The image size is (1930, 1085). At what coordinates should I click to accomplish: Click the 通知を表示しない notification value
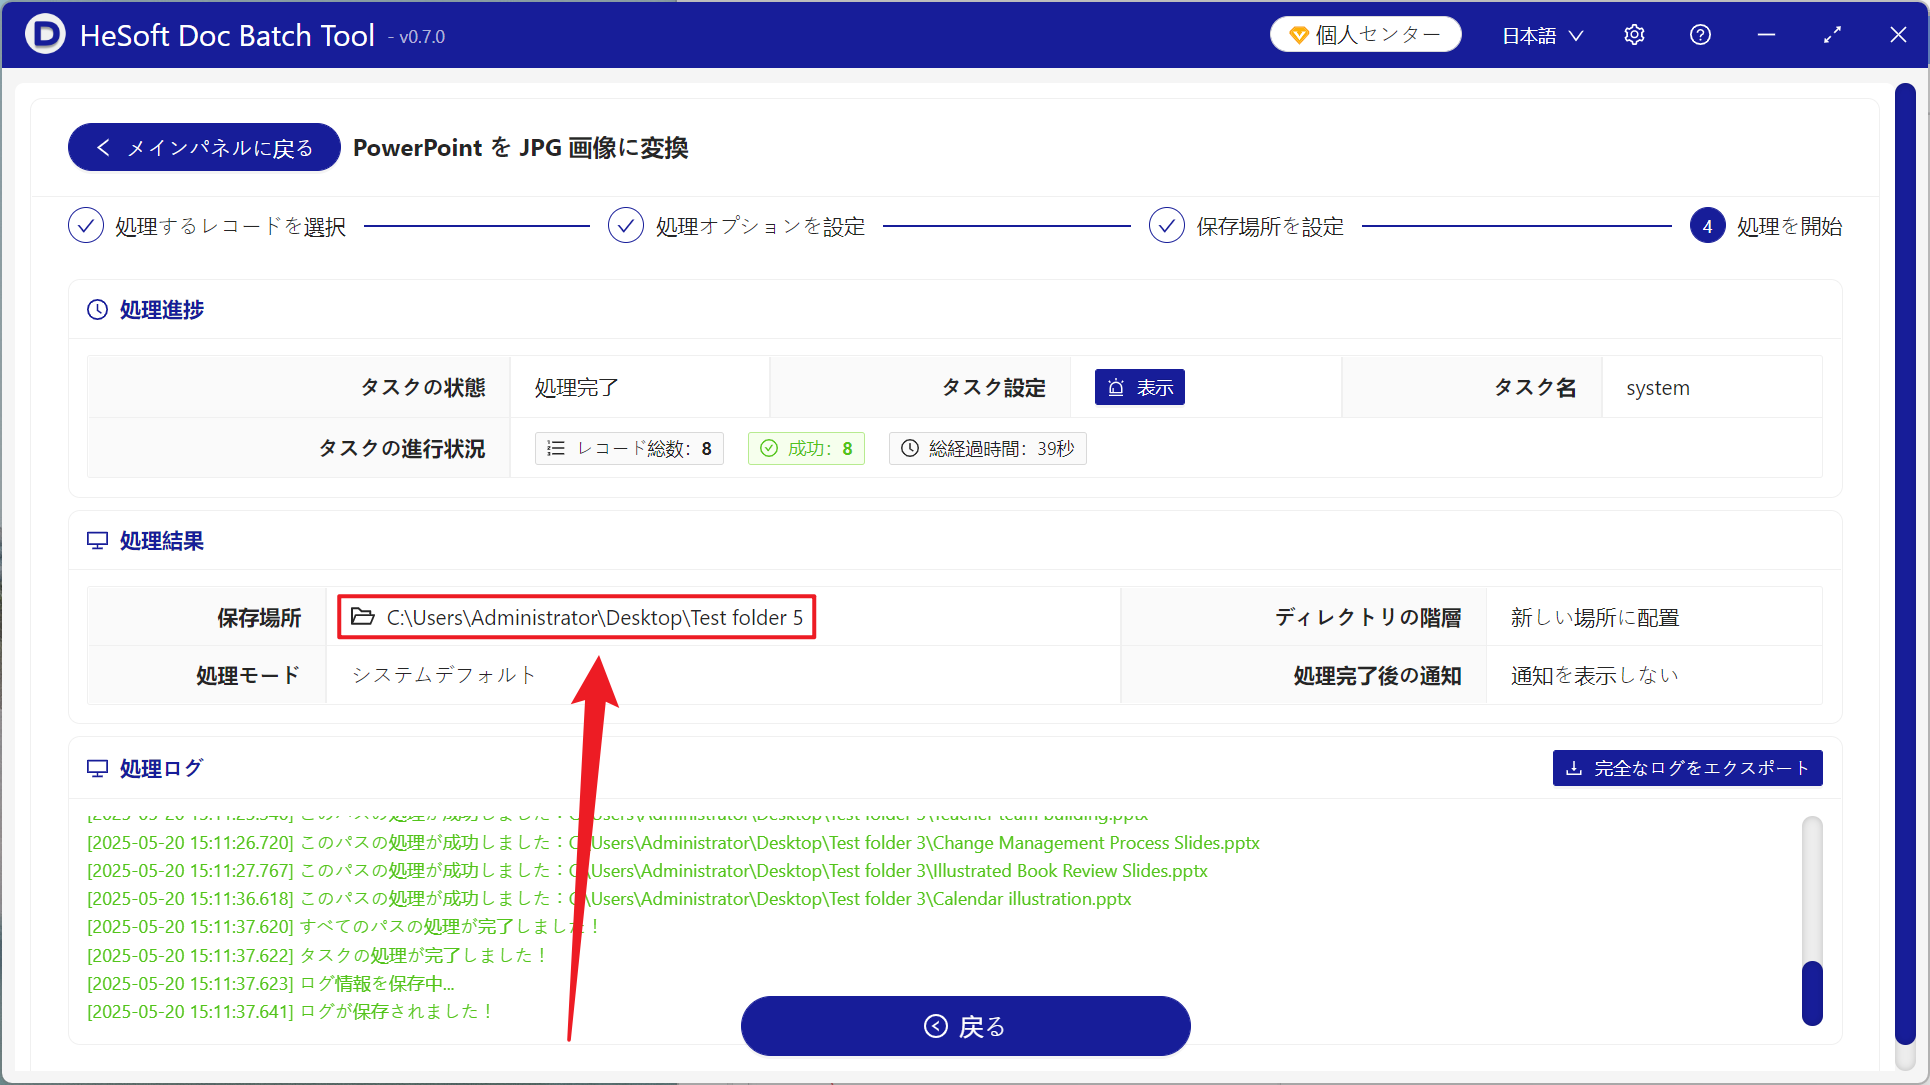pyautogui.click(x=1595, y=676)
